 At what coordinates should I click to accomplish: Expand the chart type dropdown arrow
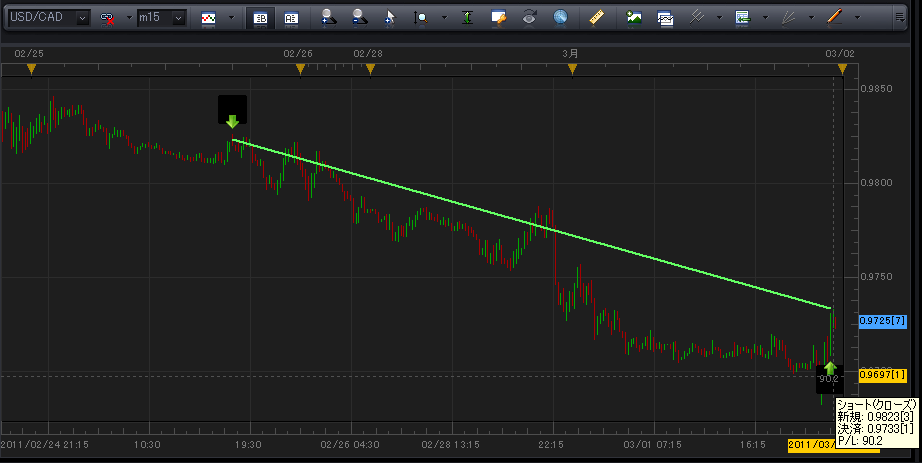[231, 18]
